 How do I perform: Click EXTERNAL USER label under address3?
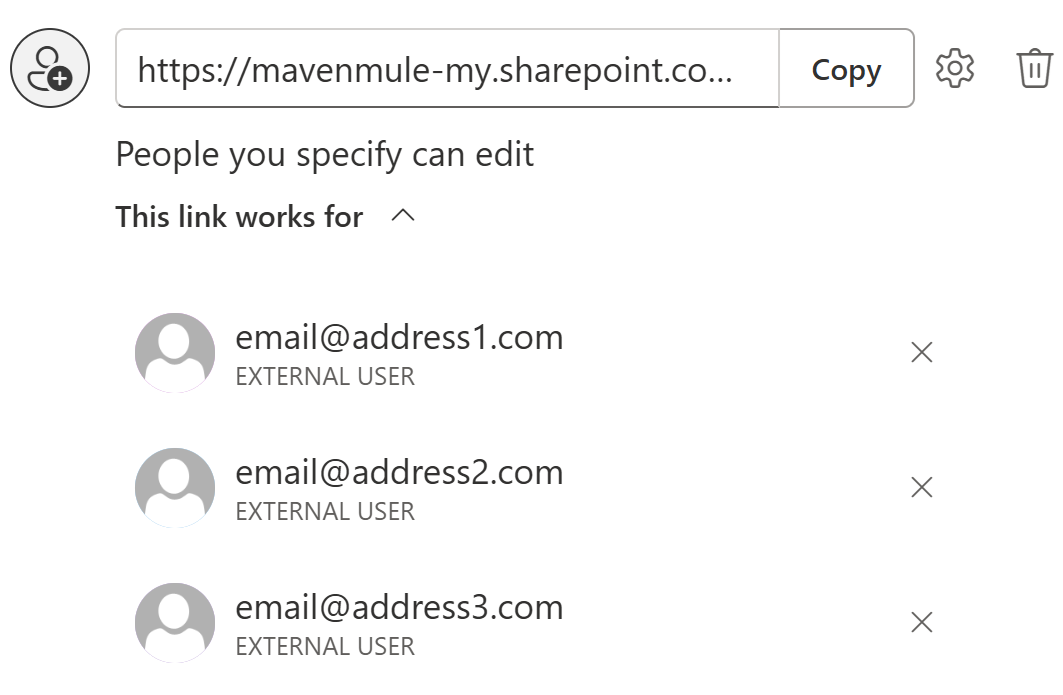[325, 647]
